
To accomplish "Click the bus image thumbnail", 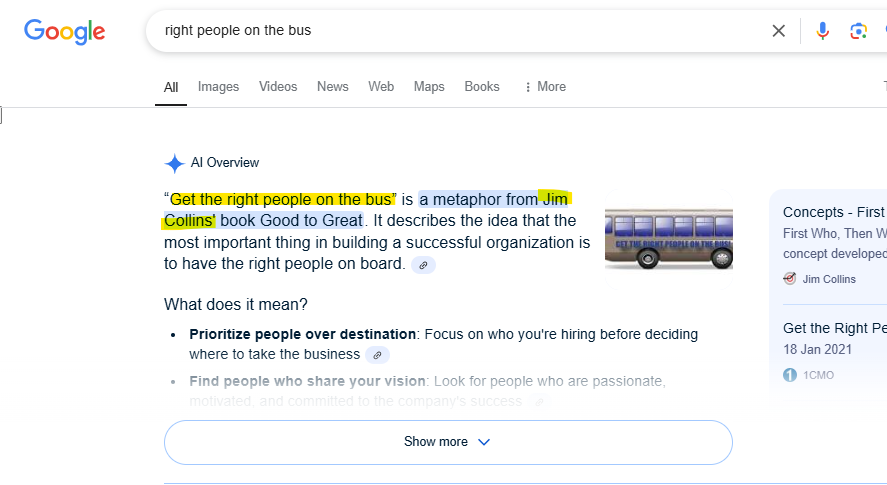I will pyautogui.click(x=668, y=239).
